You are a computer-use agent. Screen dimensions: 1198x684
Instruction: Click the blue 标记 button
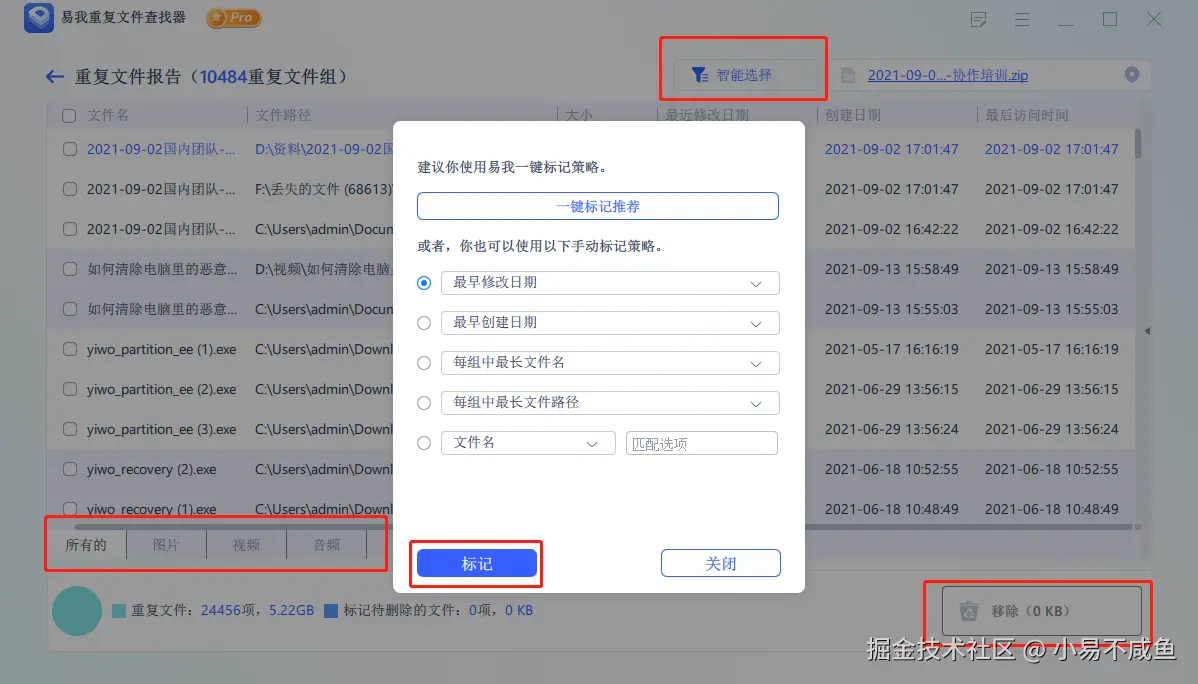(x=477, y=563)
